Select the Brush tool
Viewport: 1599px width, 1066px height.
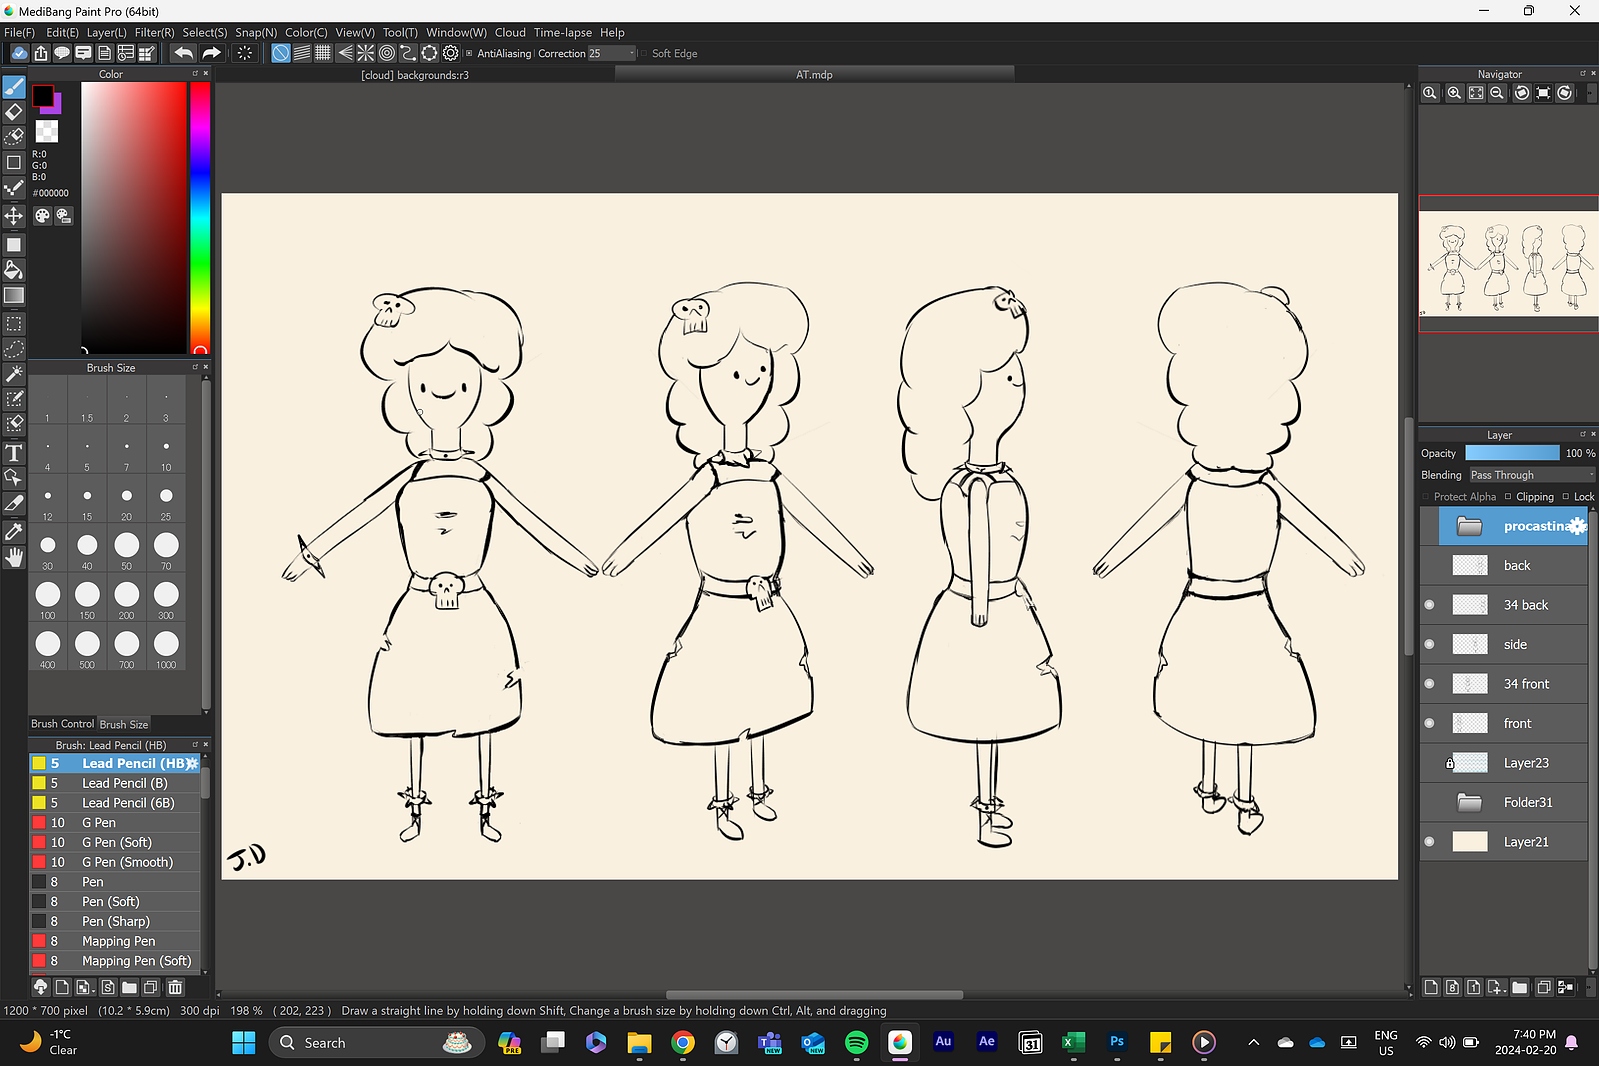coord(14,87)
